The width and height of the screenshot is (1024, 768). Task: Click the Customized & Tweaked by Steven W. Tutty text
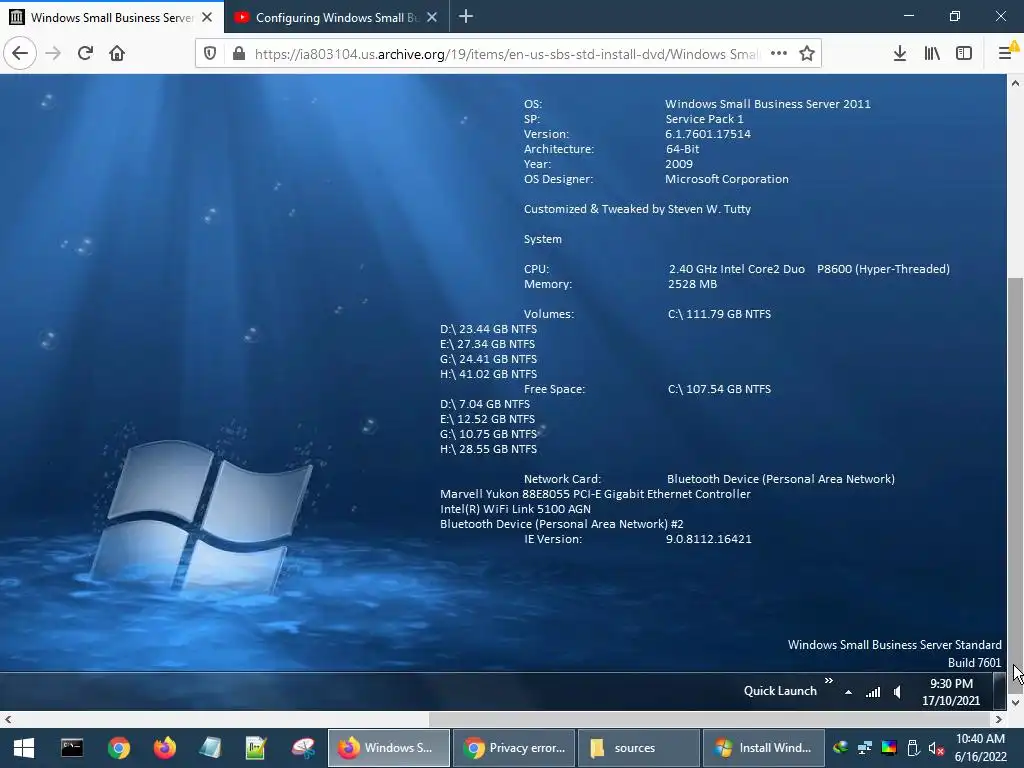point(637,209)
